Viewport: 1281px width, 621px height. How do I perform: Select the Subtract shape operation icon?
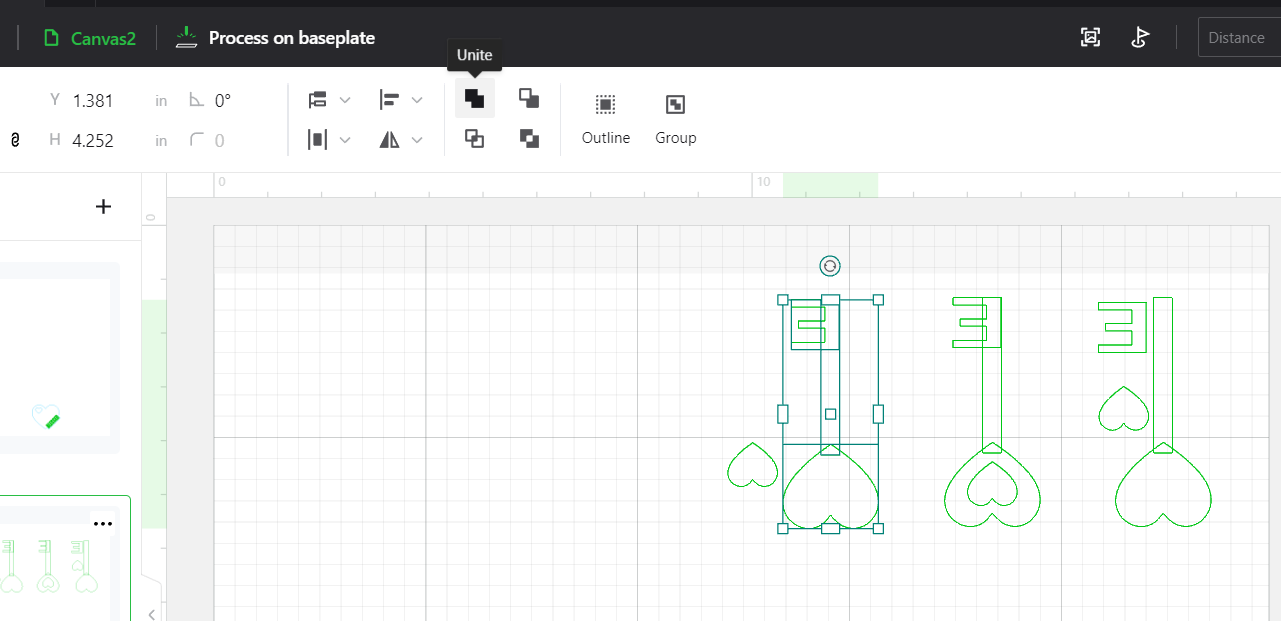pyautogui.click(x=529, y=98)
